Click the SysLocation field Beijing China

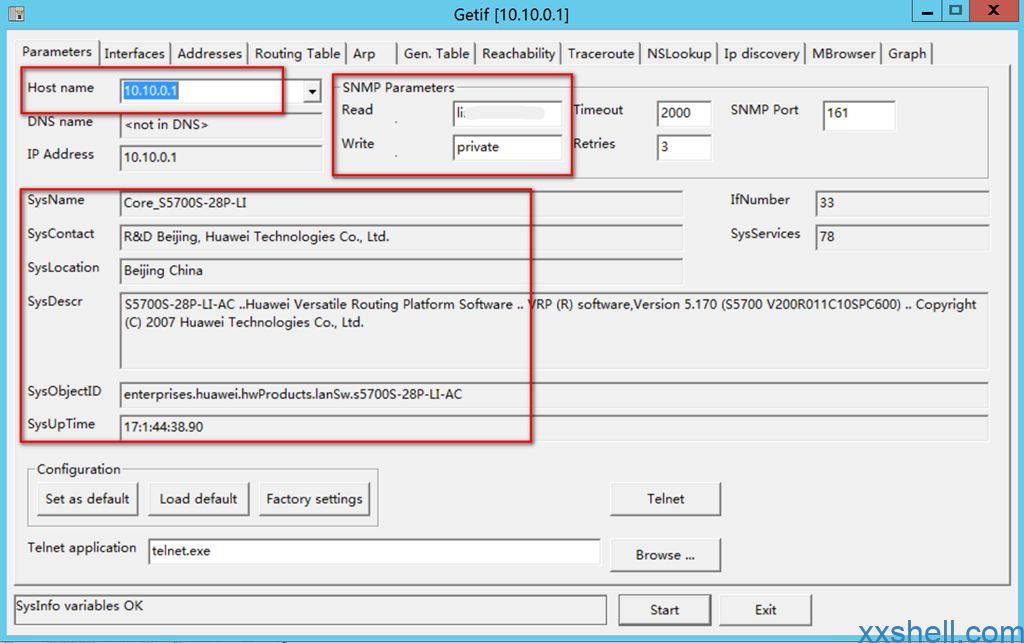click(x=402, y=271)
